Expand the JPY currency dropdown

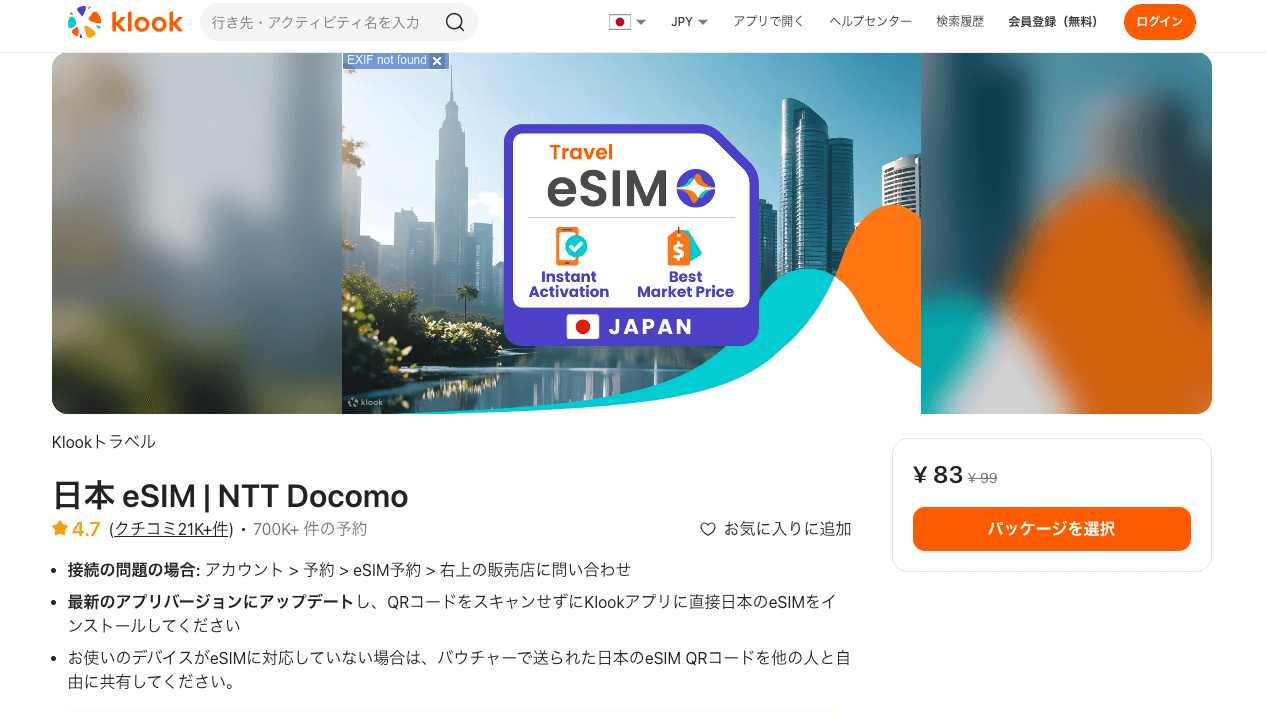pyautogui.click(x=689, y=22)
